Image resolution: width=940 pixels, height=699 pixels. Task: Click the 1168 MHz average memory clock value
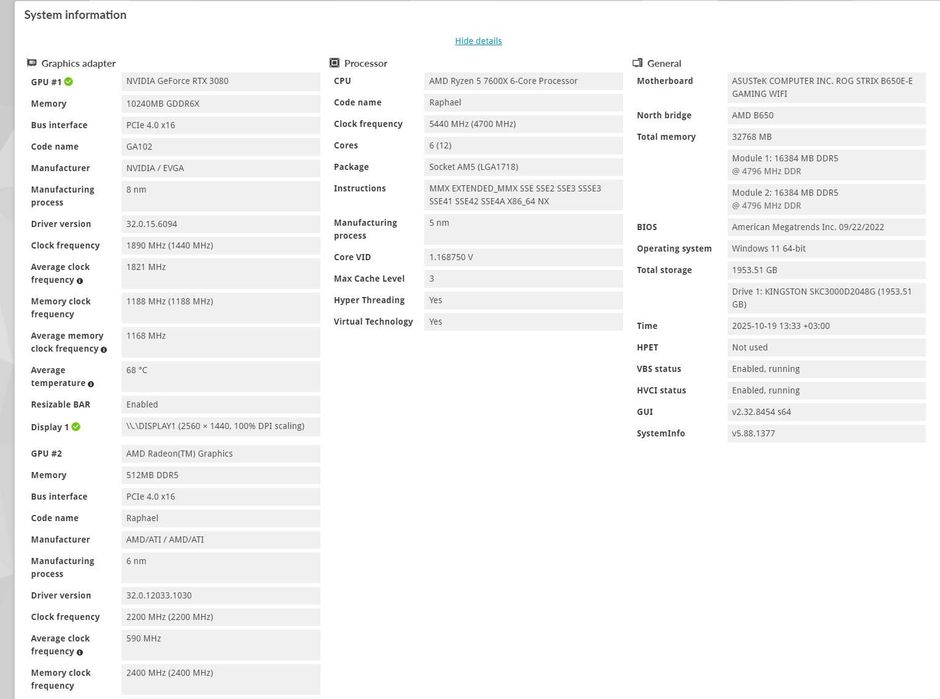(221, 342)
